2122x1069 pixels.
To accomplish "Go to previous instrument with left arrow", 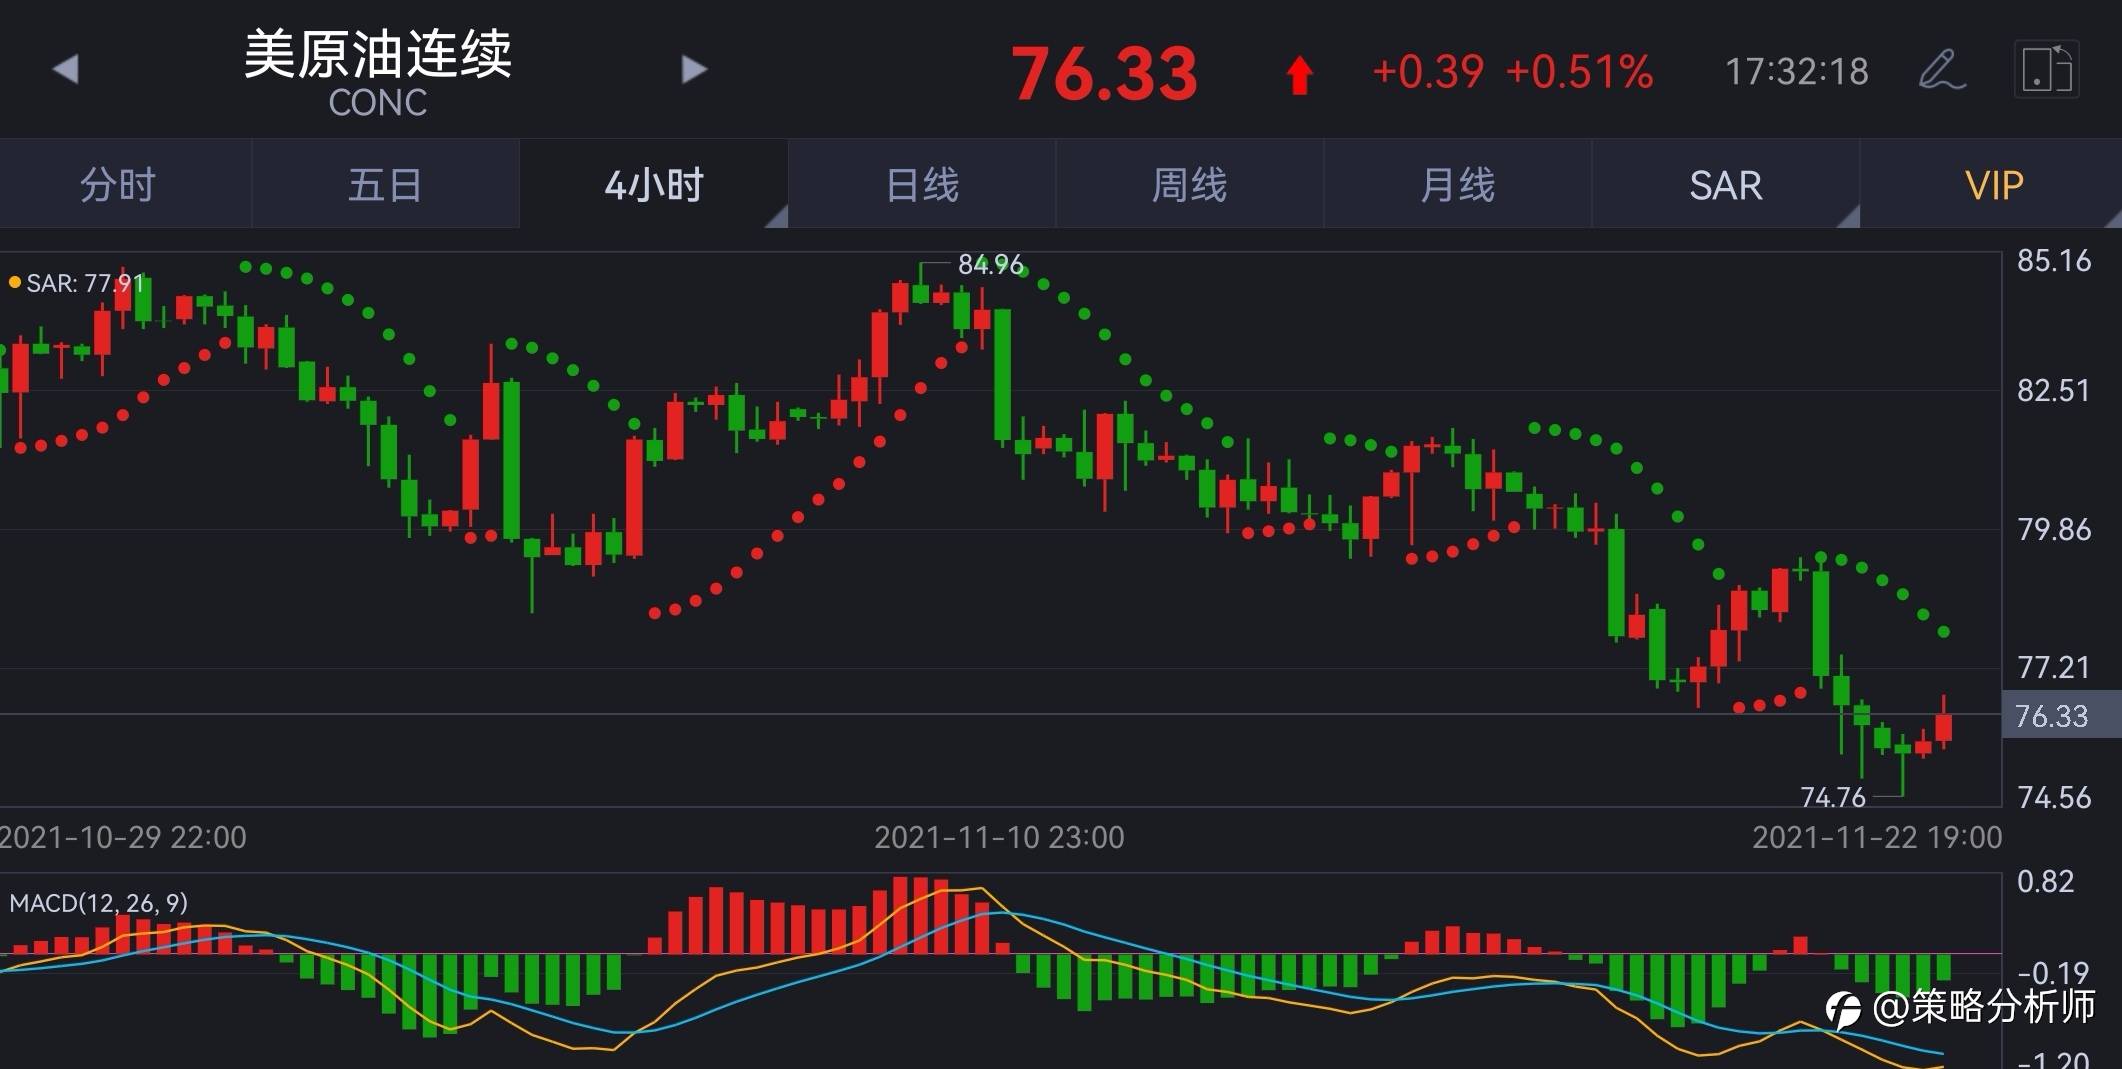I will (65, 69).
